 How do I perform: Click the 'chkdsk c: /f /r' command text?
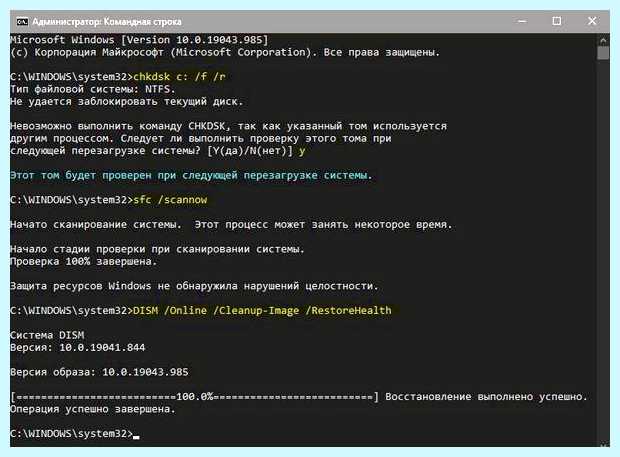[179, 77]
